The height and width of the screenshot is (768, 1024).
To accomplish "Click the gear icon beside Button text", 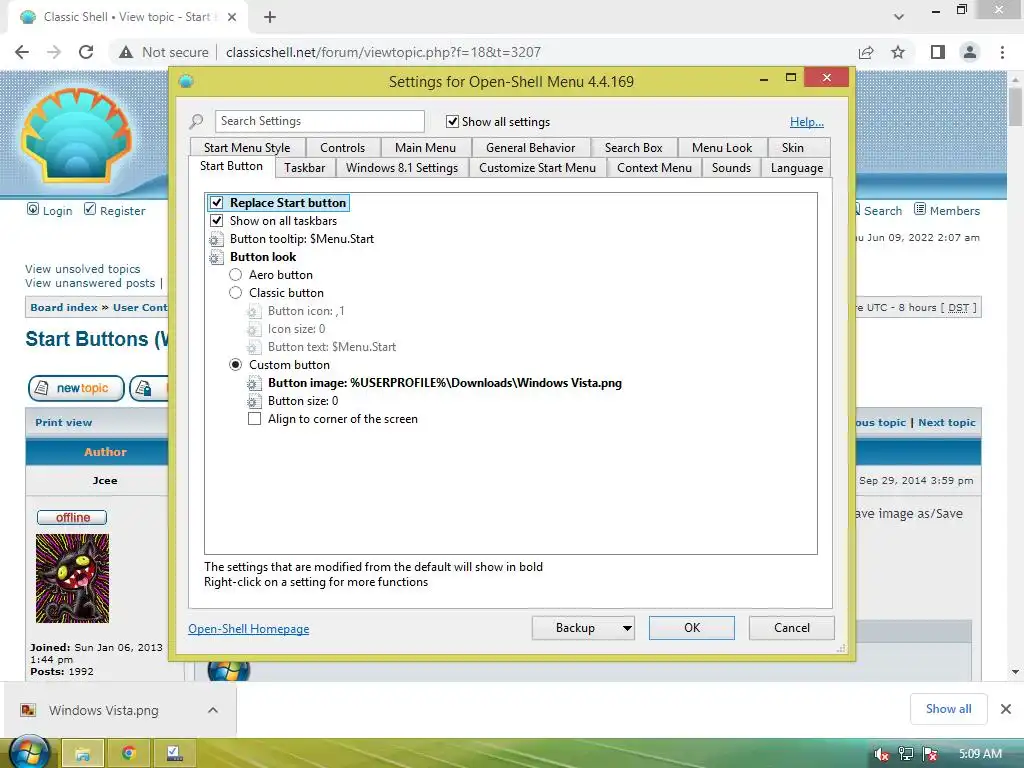I will (254, 347).
